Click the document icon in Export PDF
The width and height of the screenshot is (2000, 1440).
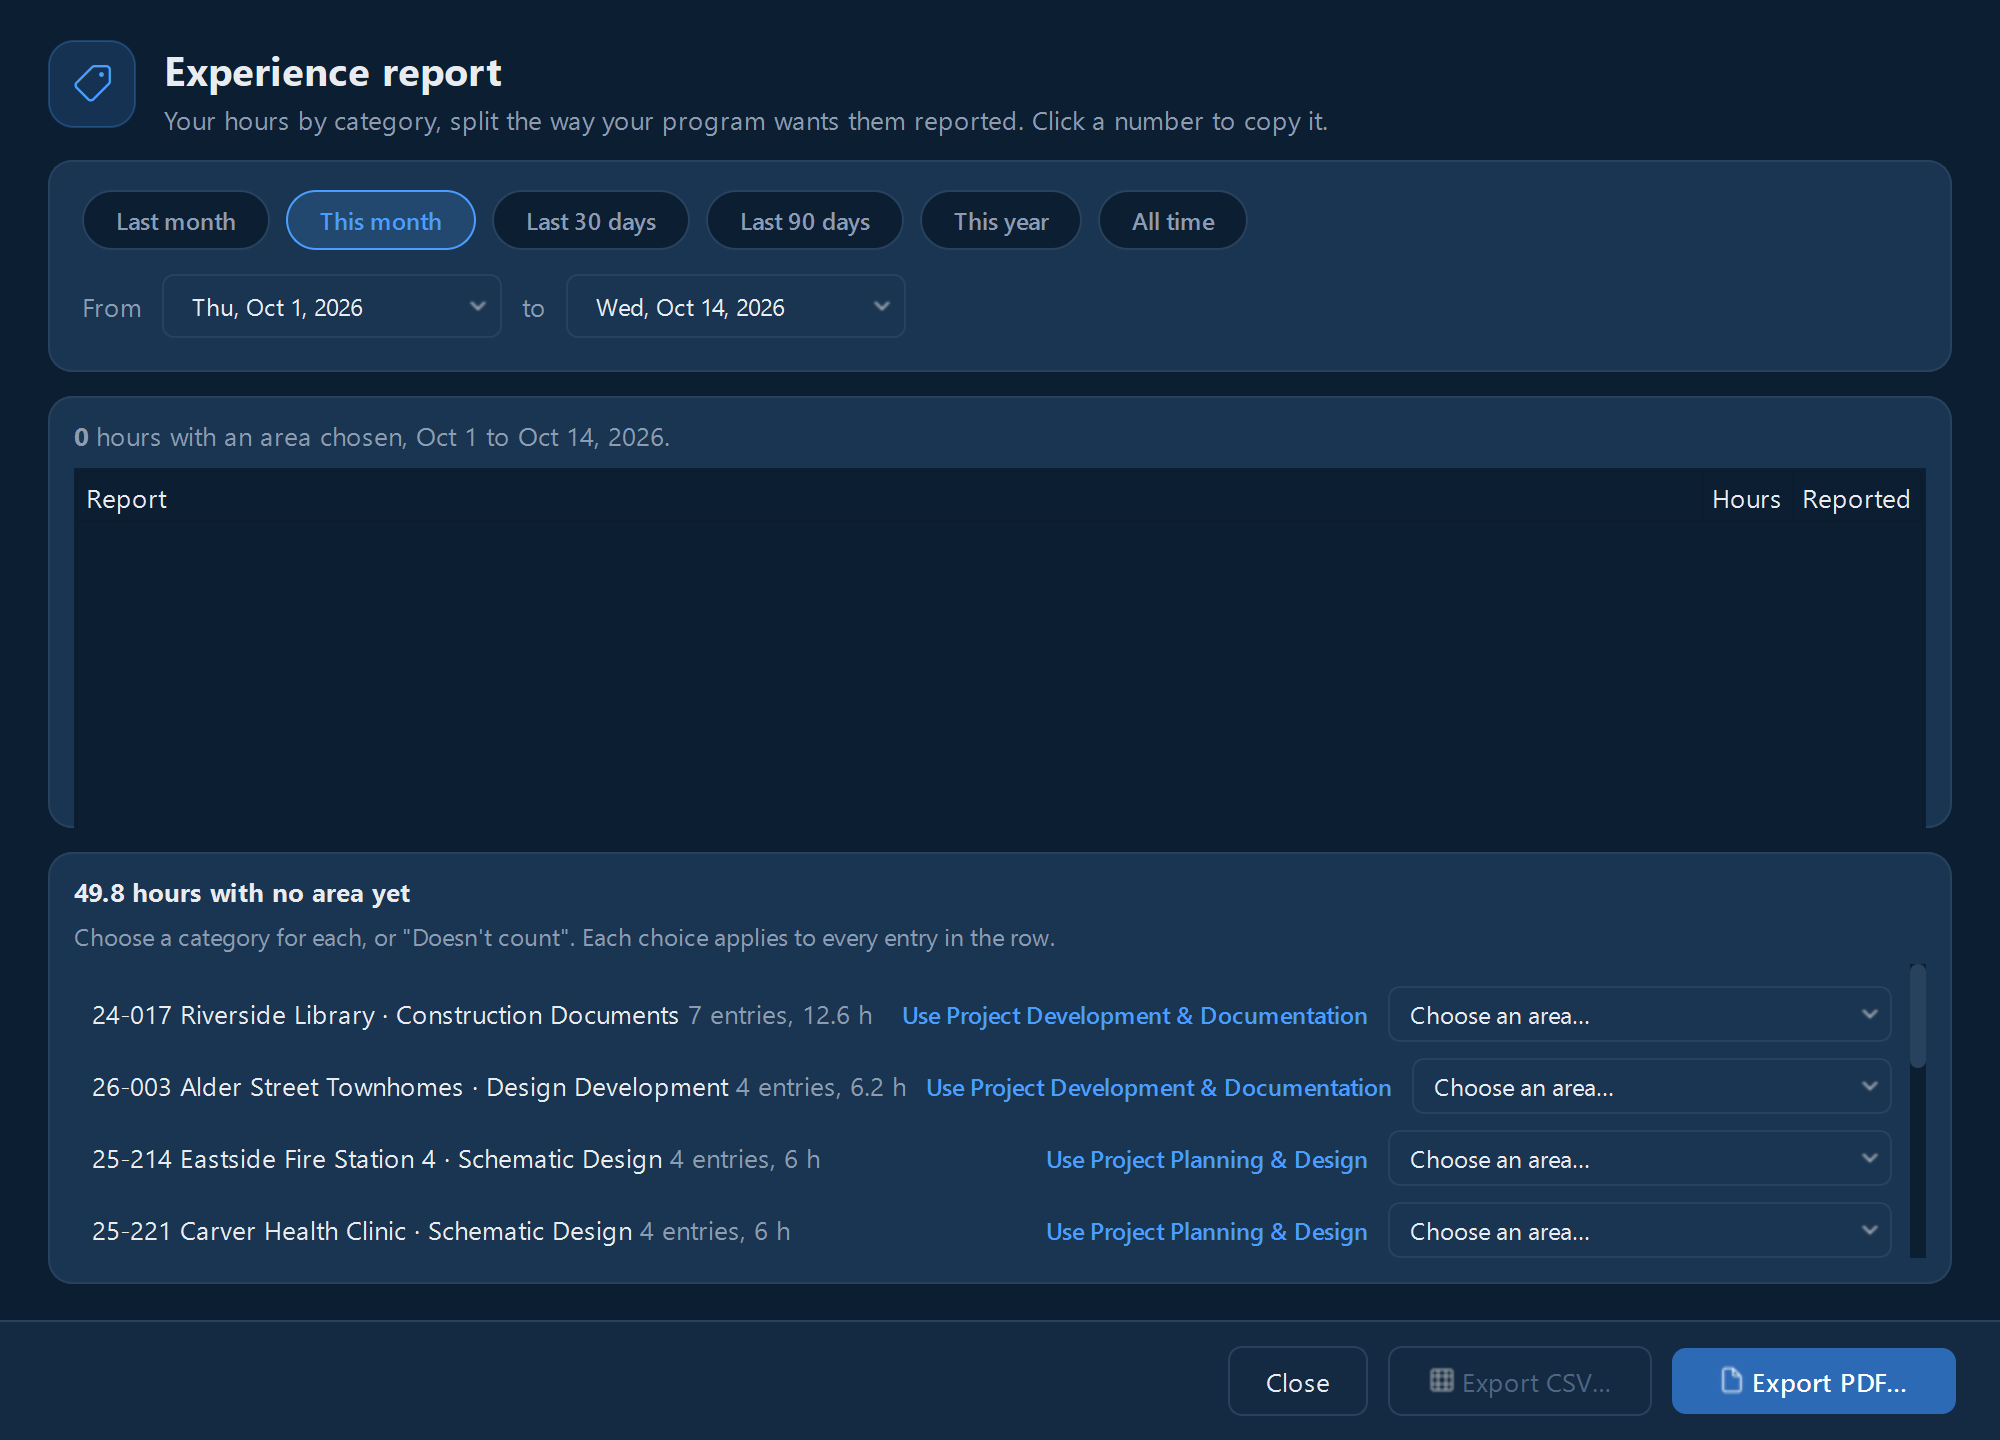[1731, 1381]
